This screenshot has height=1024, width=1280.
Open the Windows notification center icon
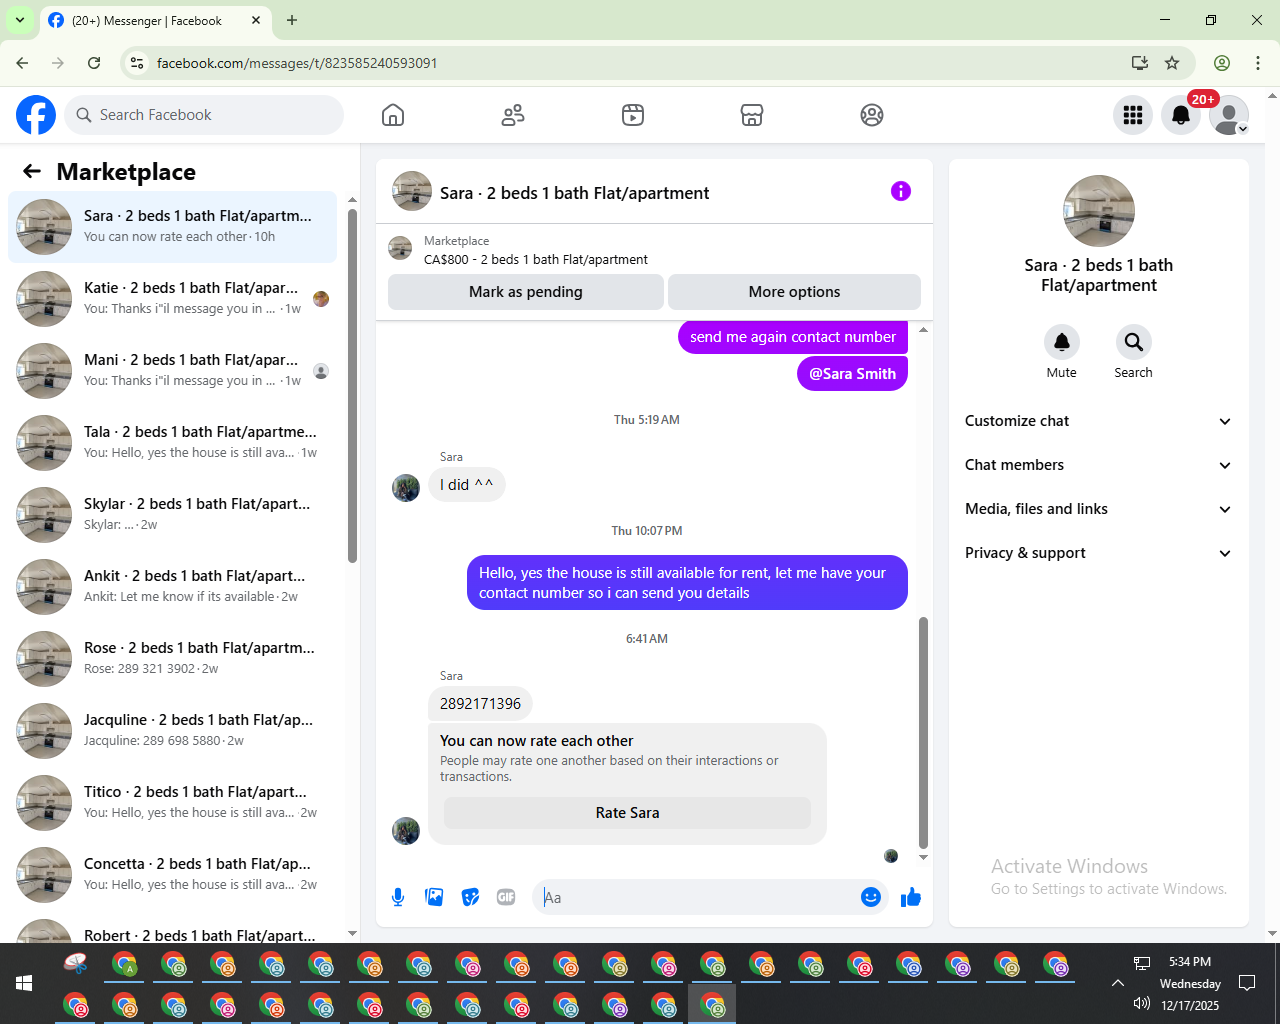[1247, 983]
